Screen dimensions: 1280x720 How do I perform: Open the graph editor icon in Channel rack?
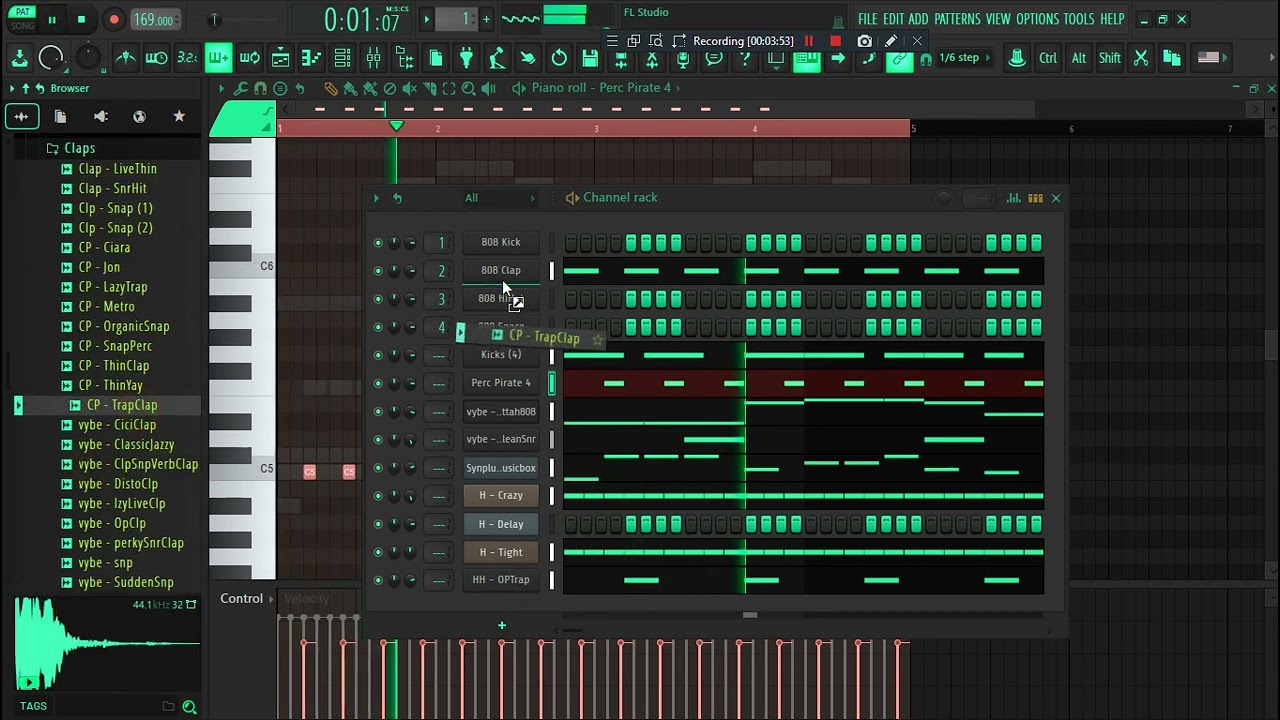[1014, 198]
